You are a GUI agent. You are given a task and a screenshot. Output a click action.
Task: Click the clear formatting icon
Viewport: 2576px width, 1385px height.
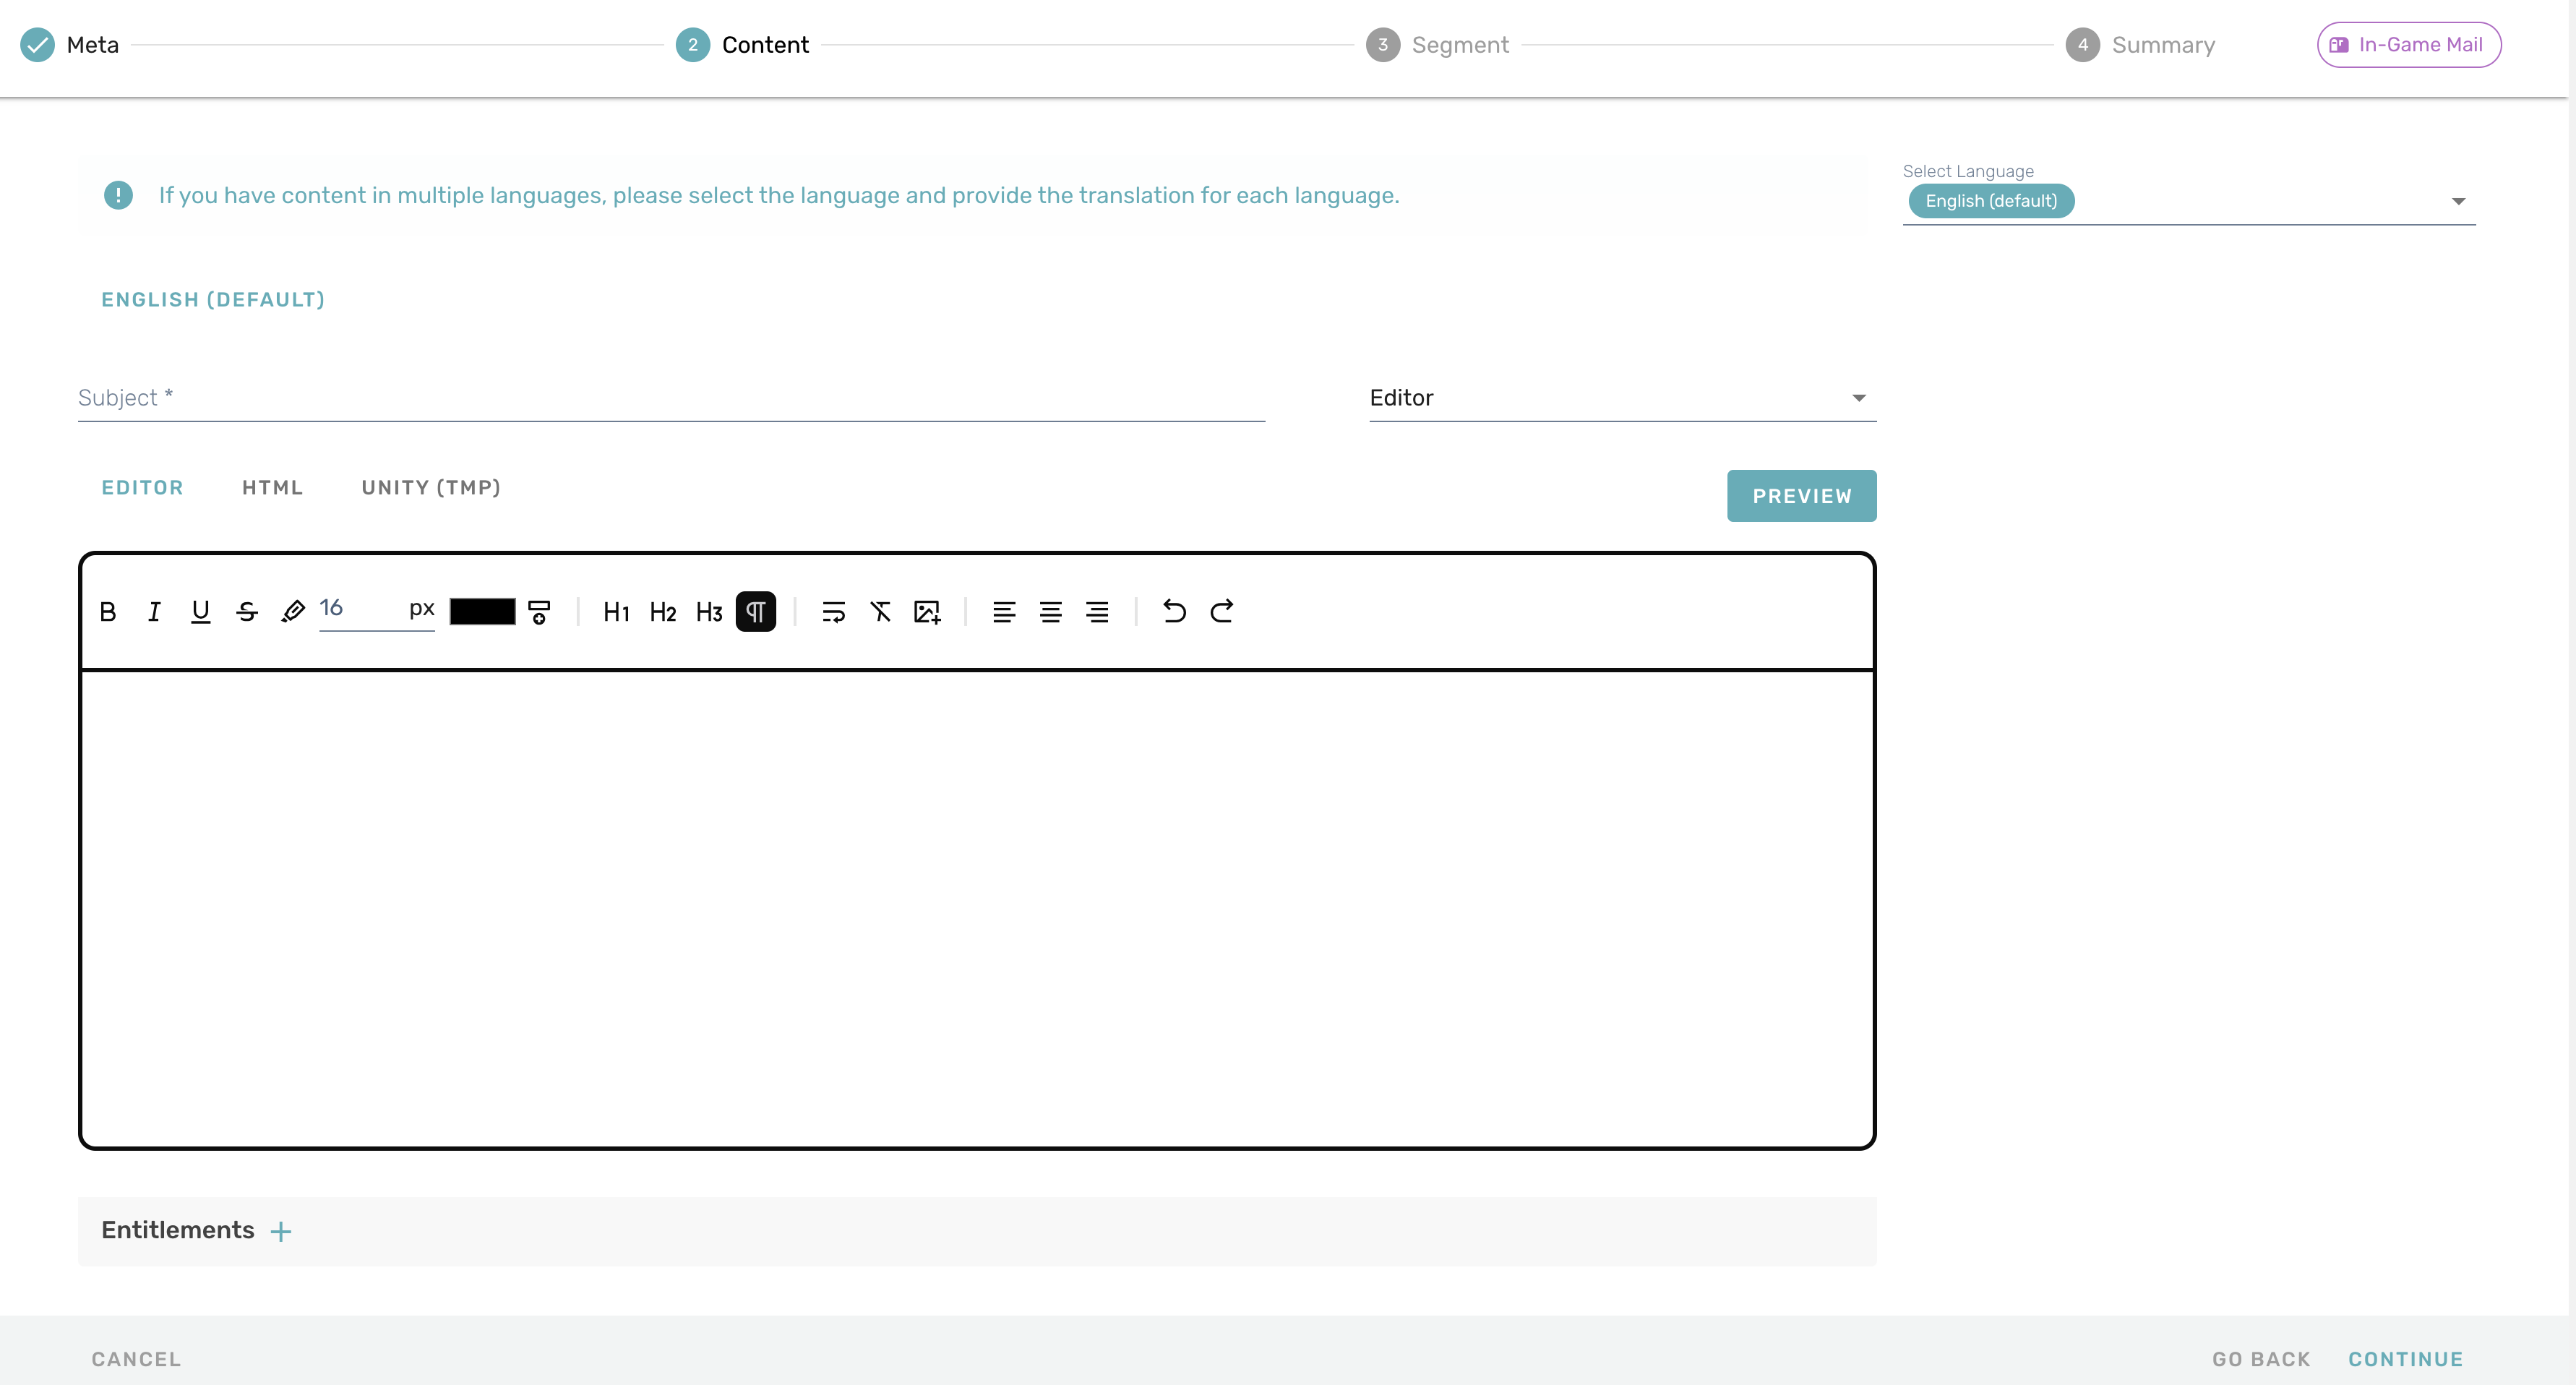tap(880, 612)
